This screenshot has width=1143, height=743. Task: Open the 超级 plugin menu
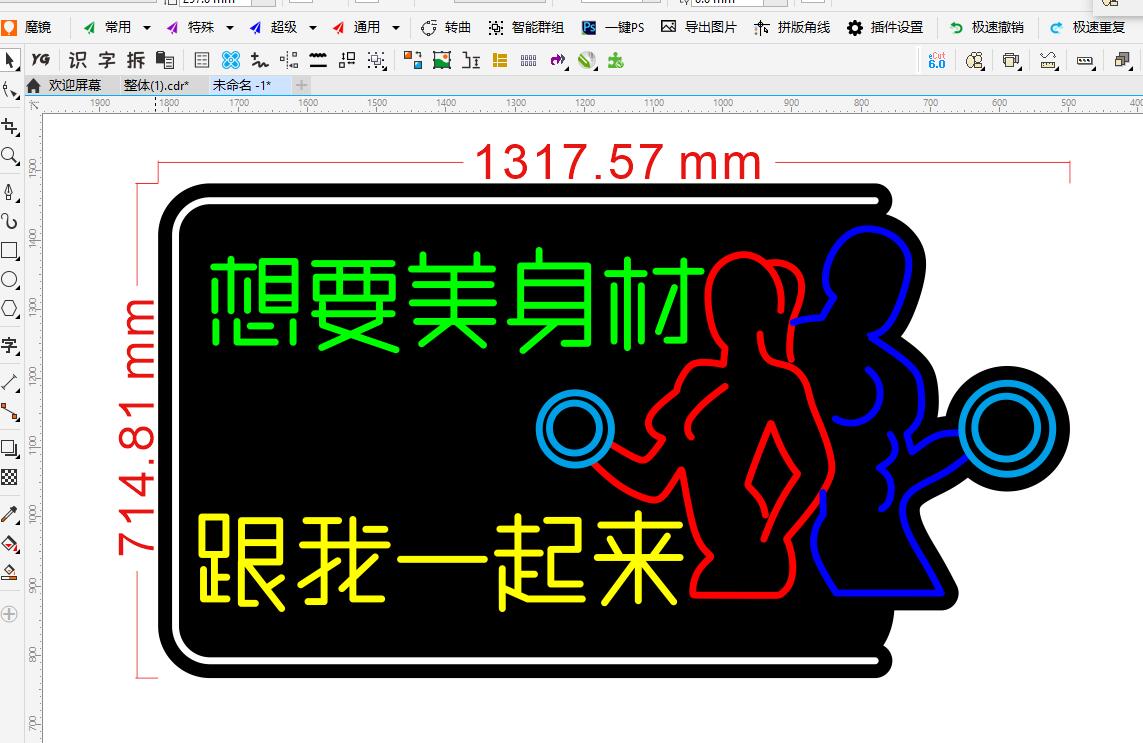click(274, 27)
